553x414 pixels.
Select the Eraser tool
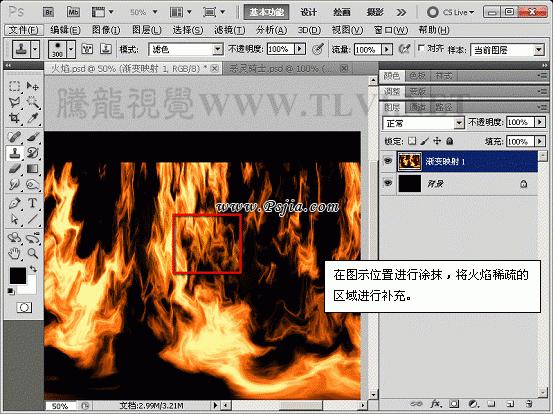tap(14, 169)
